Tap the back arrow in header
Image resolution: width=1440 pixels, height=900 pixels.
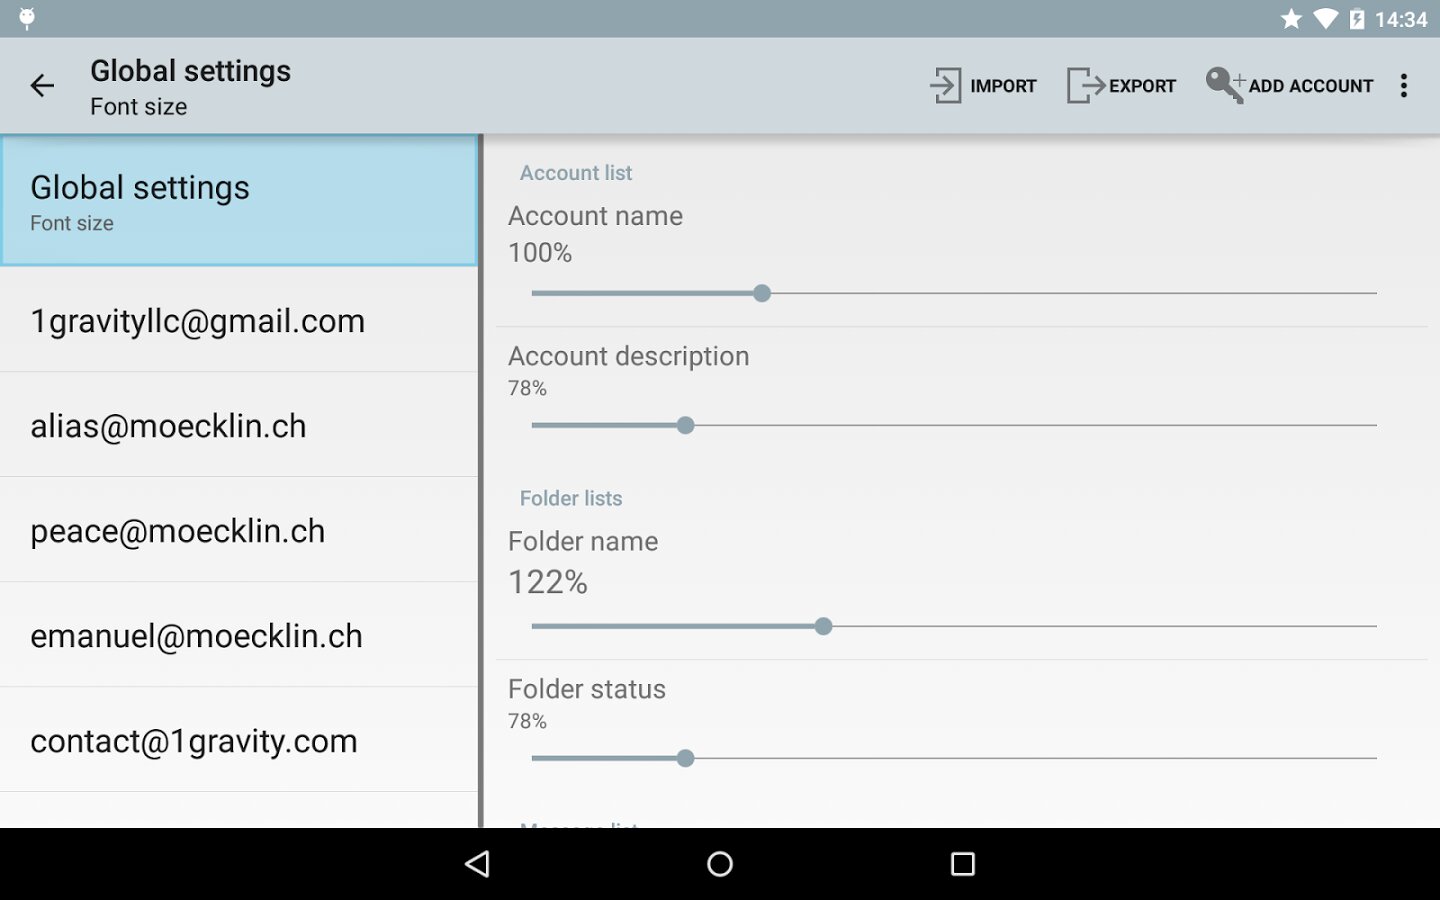coord(42,86)
